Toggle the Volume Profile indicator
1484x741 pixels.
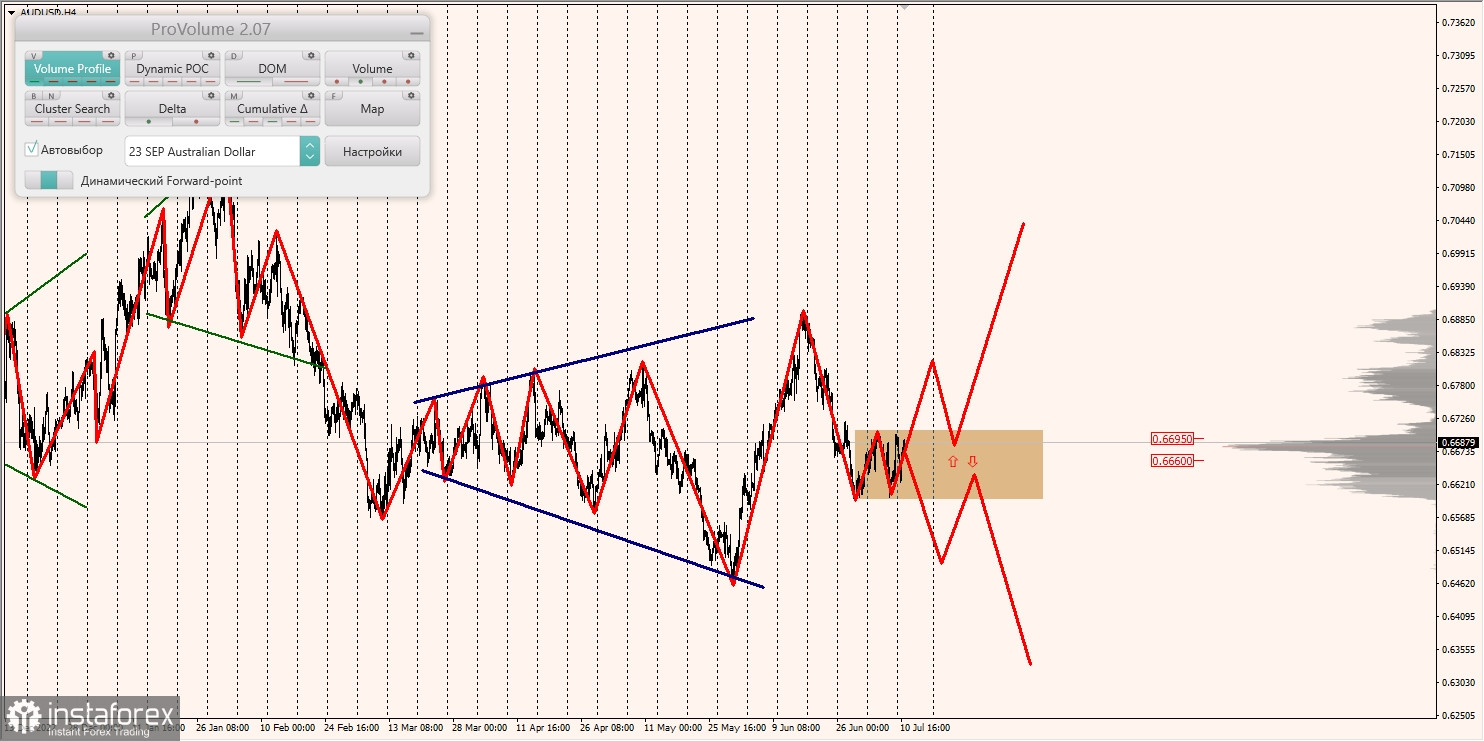click(72, 68)
